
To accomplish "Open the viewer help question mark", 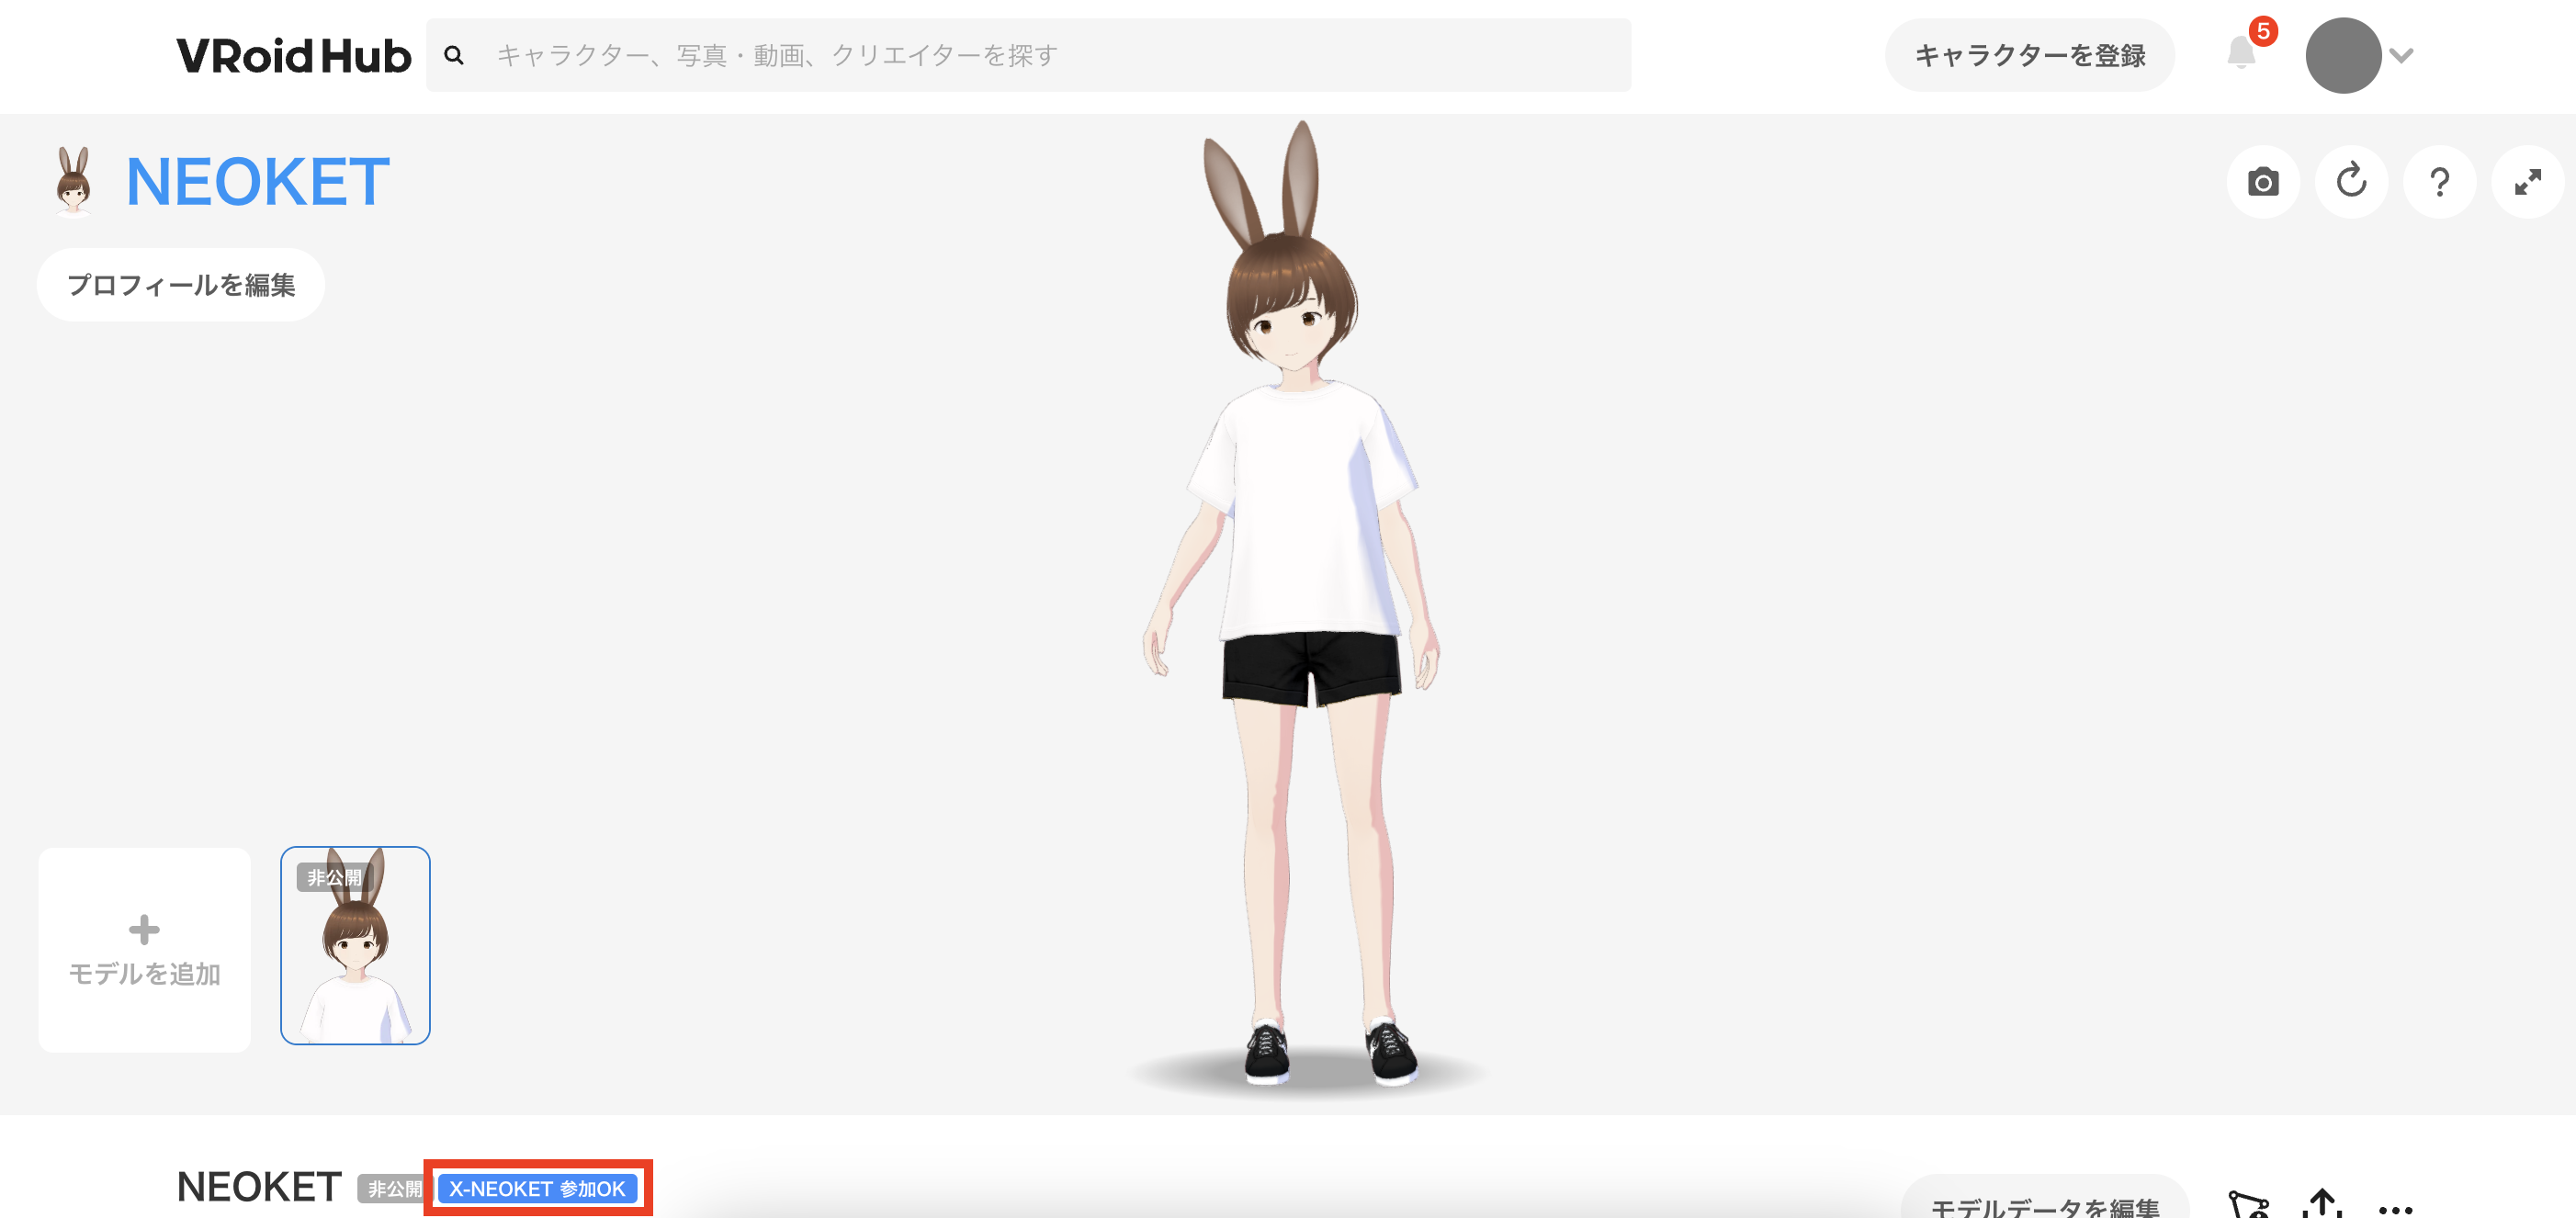I will [x=2439, y=182].
